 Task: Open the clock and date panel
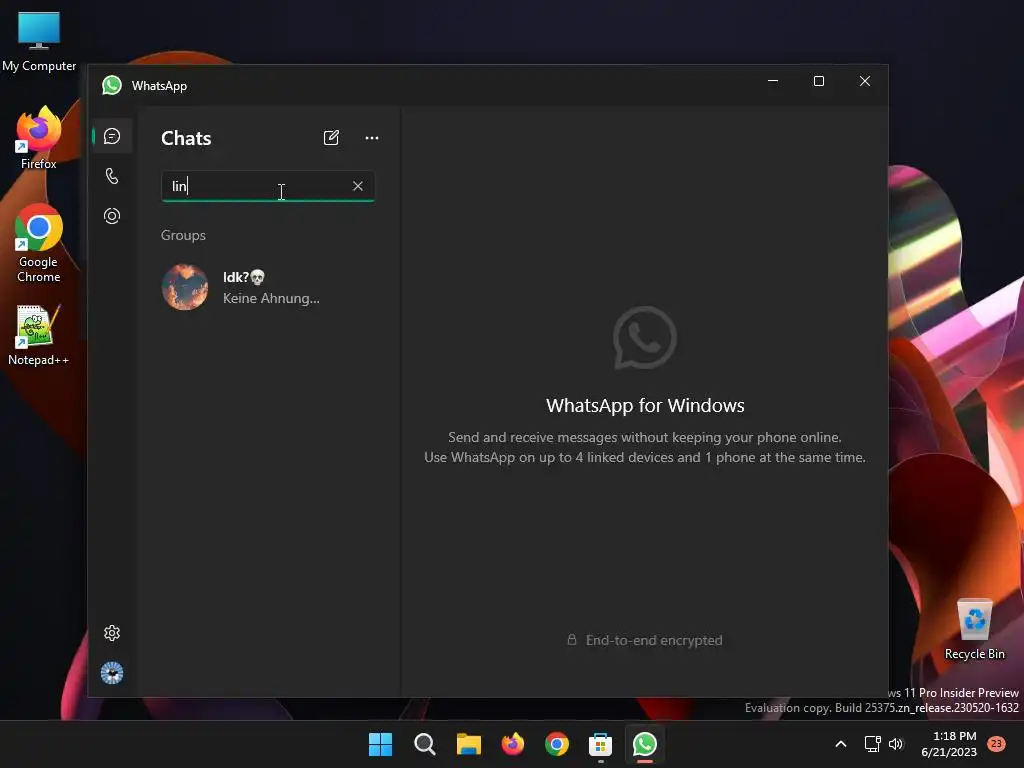pos(949,744)
